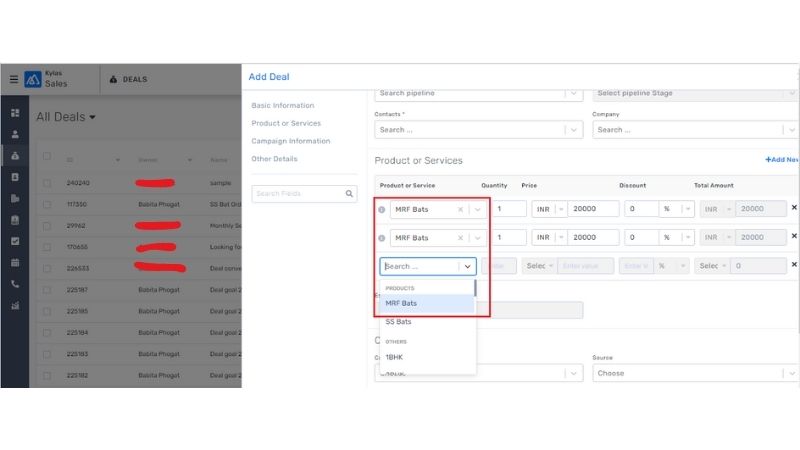Image resolution: width=800 pixels, height=450 pixels.
Task: Click the first row Quantity input field
Action: tap(509, 209)
